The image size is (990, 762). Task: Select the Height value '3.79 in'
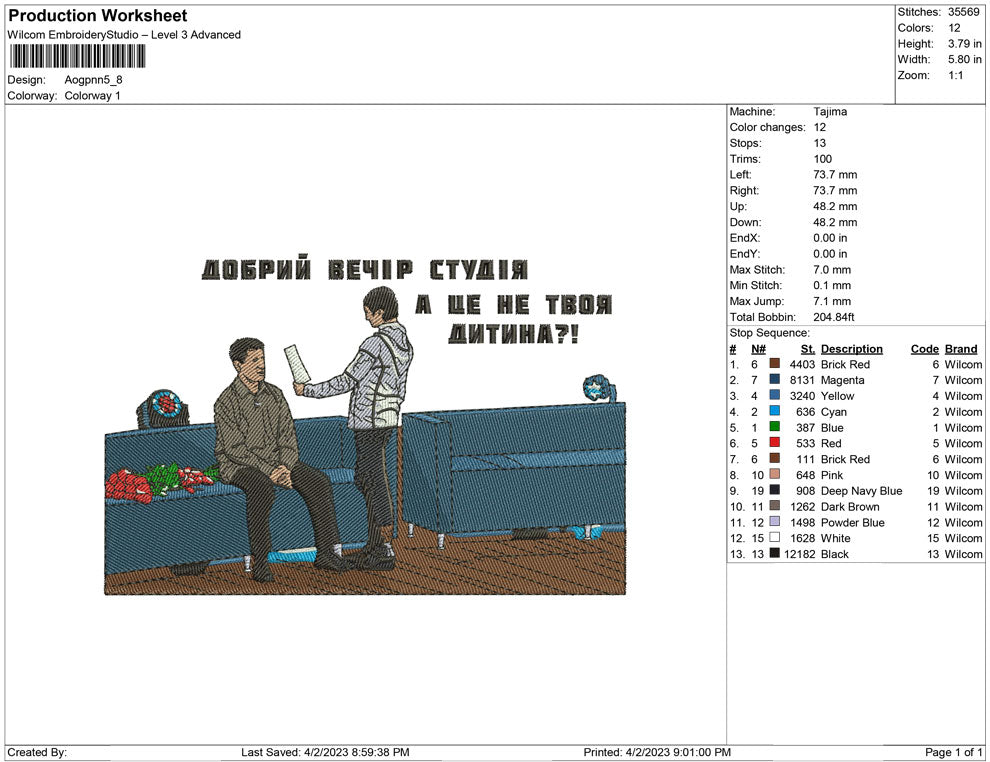965,44
